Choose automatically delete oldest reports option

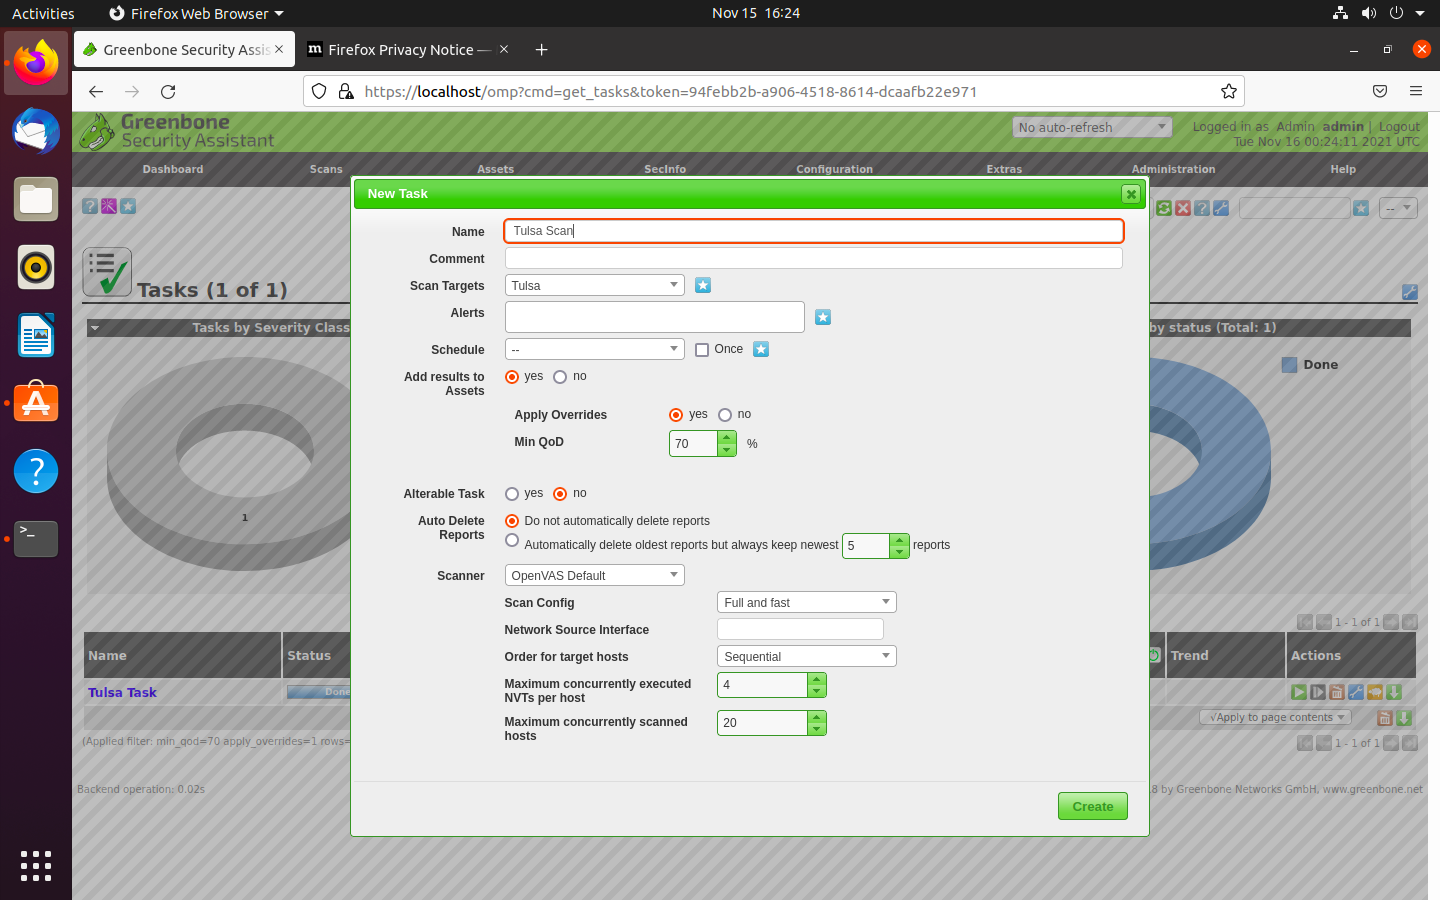coord(512,541)
